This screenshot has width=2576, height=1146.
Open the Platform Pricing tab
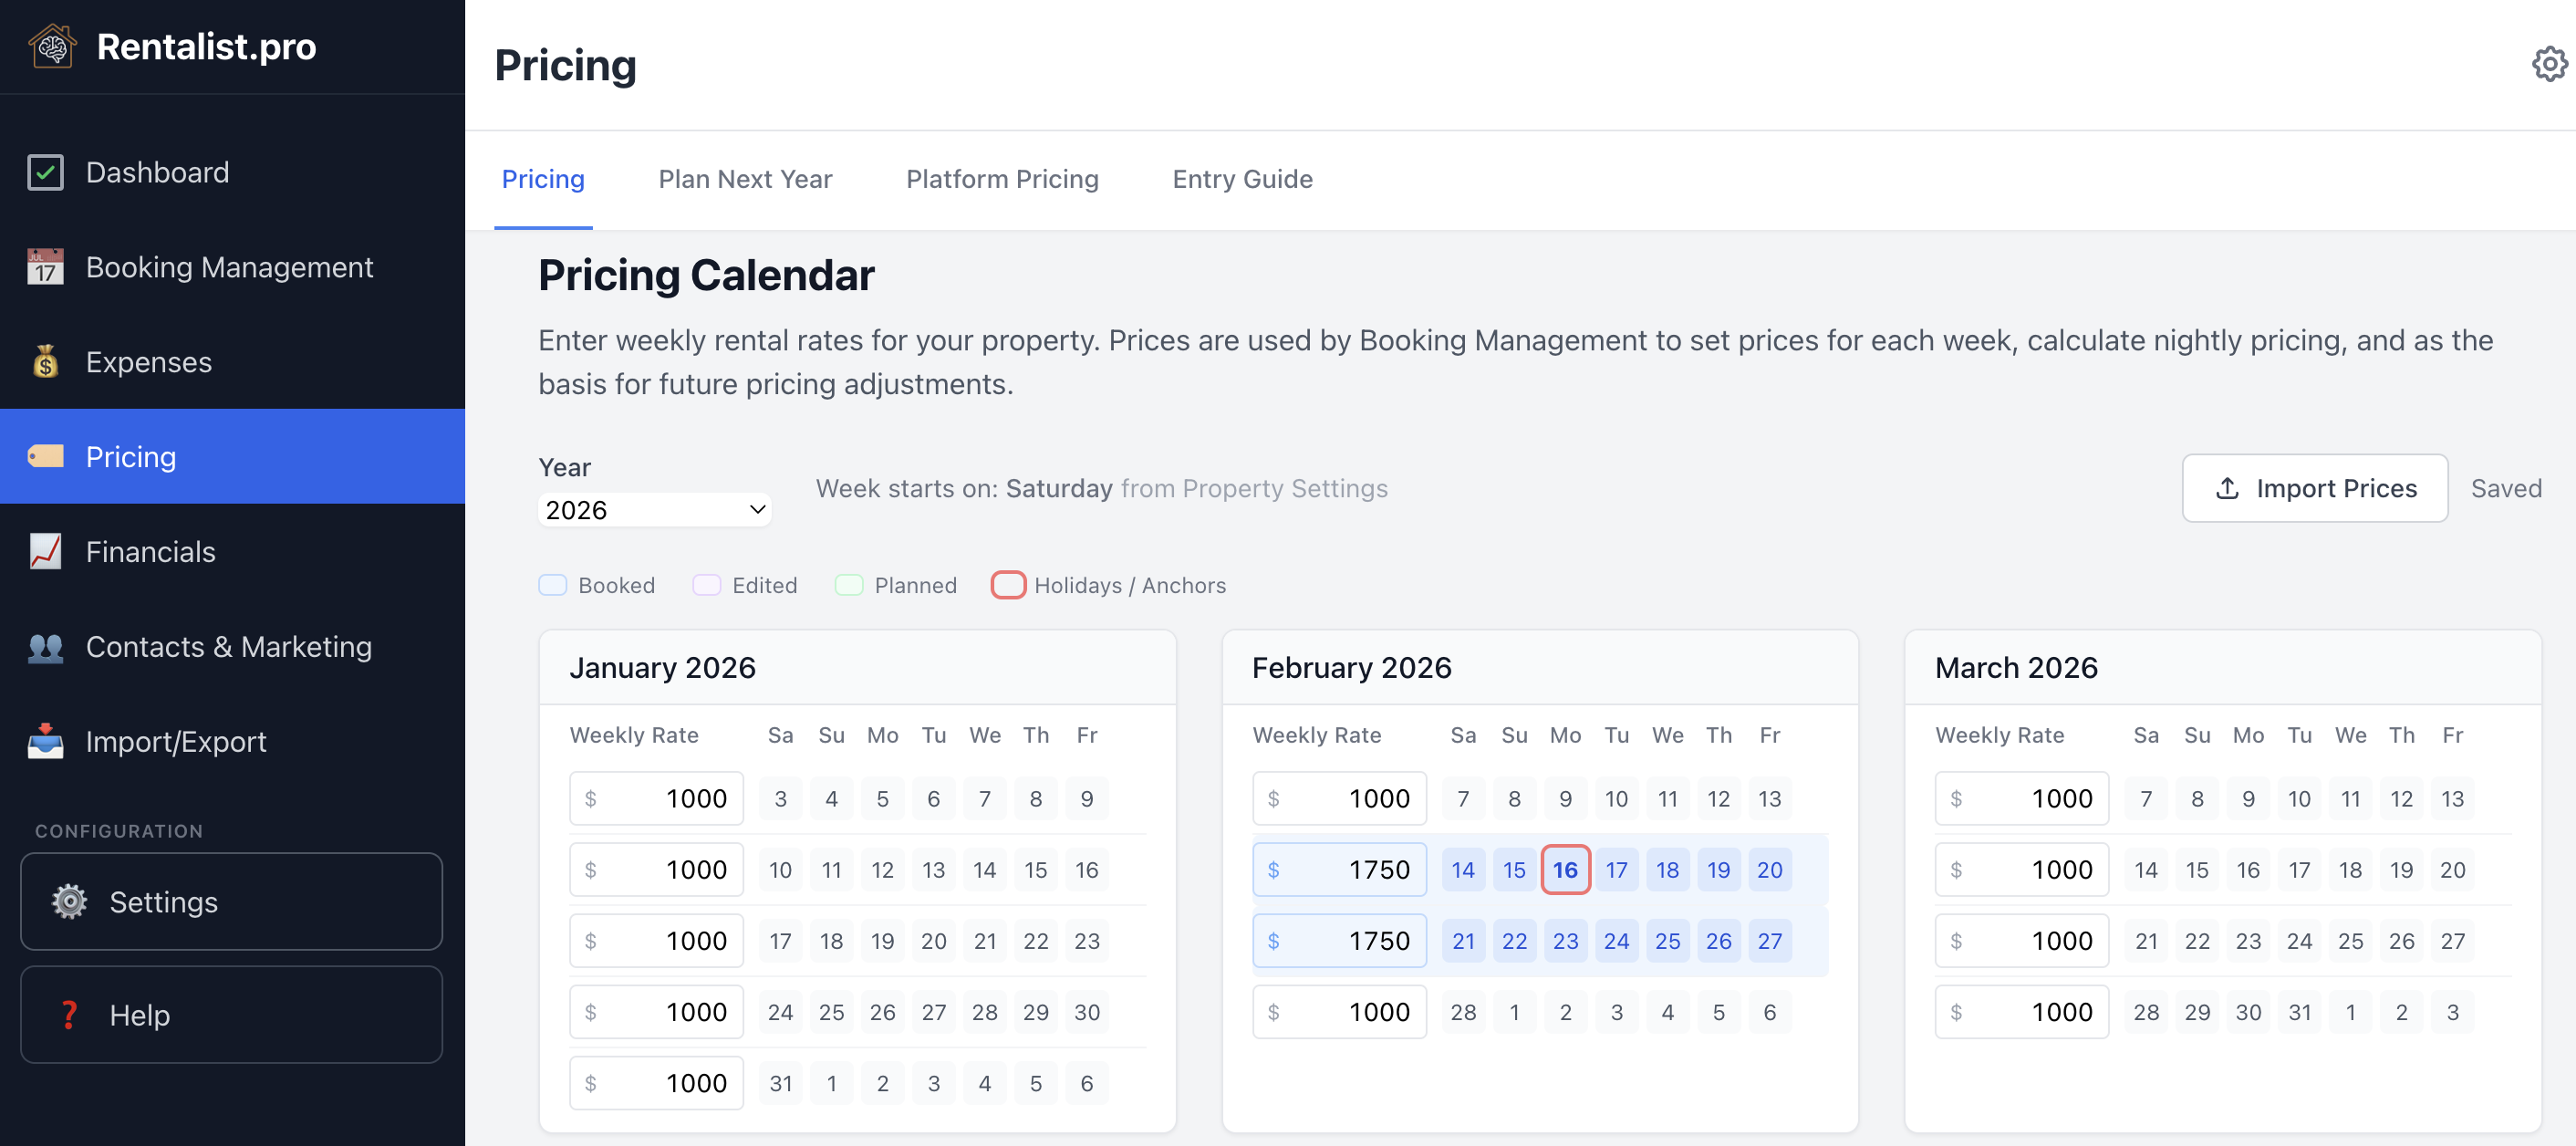(x=1002, y=179)
